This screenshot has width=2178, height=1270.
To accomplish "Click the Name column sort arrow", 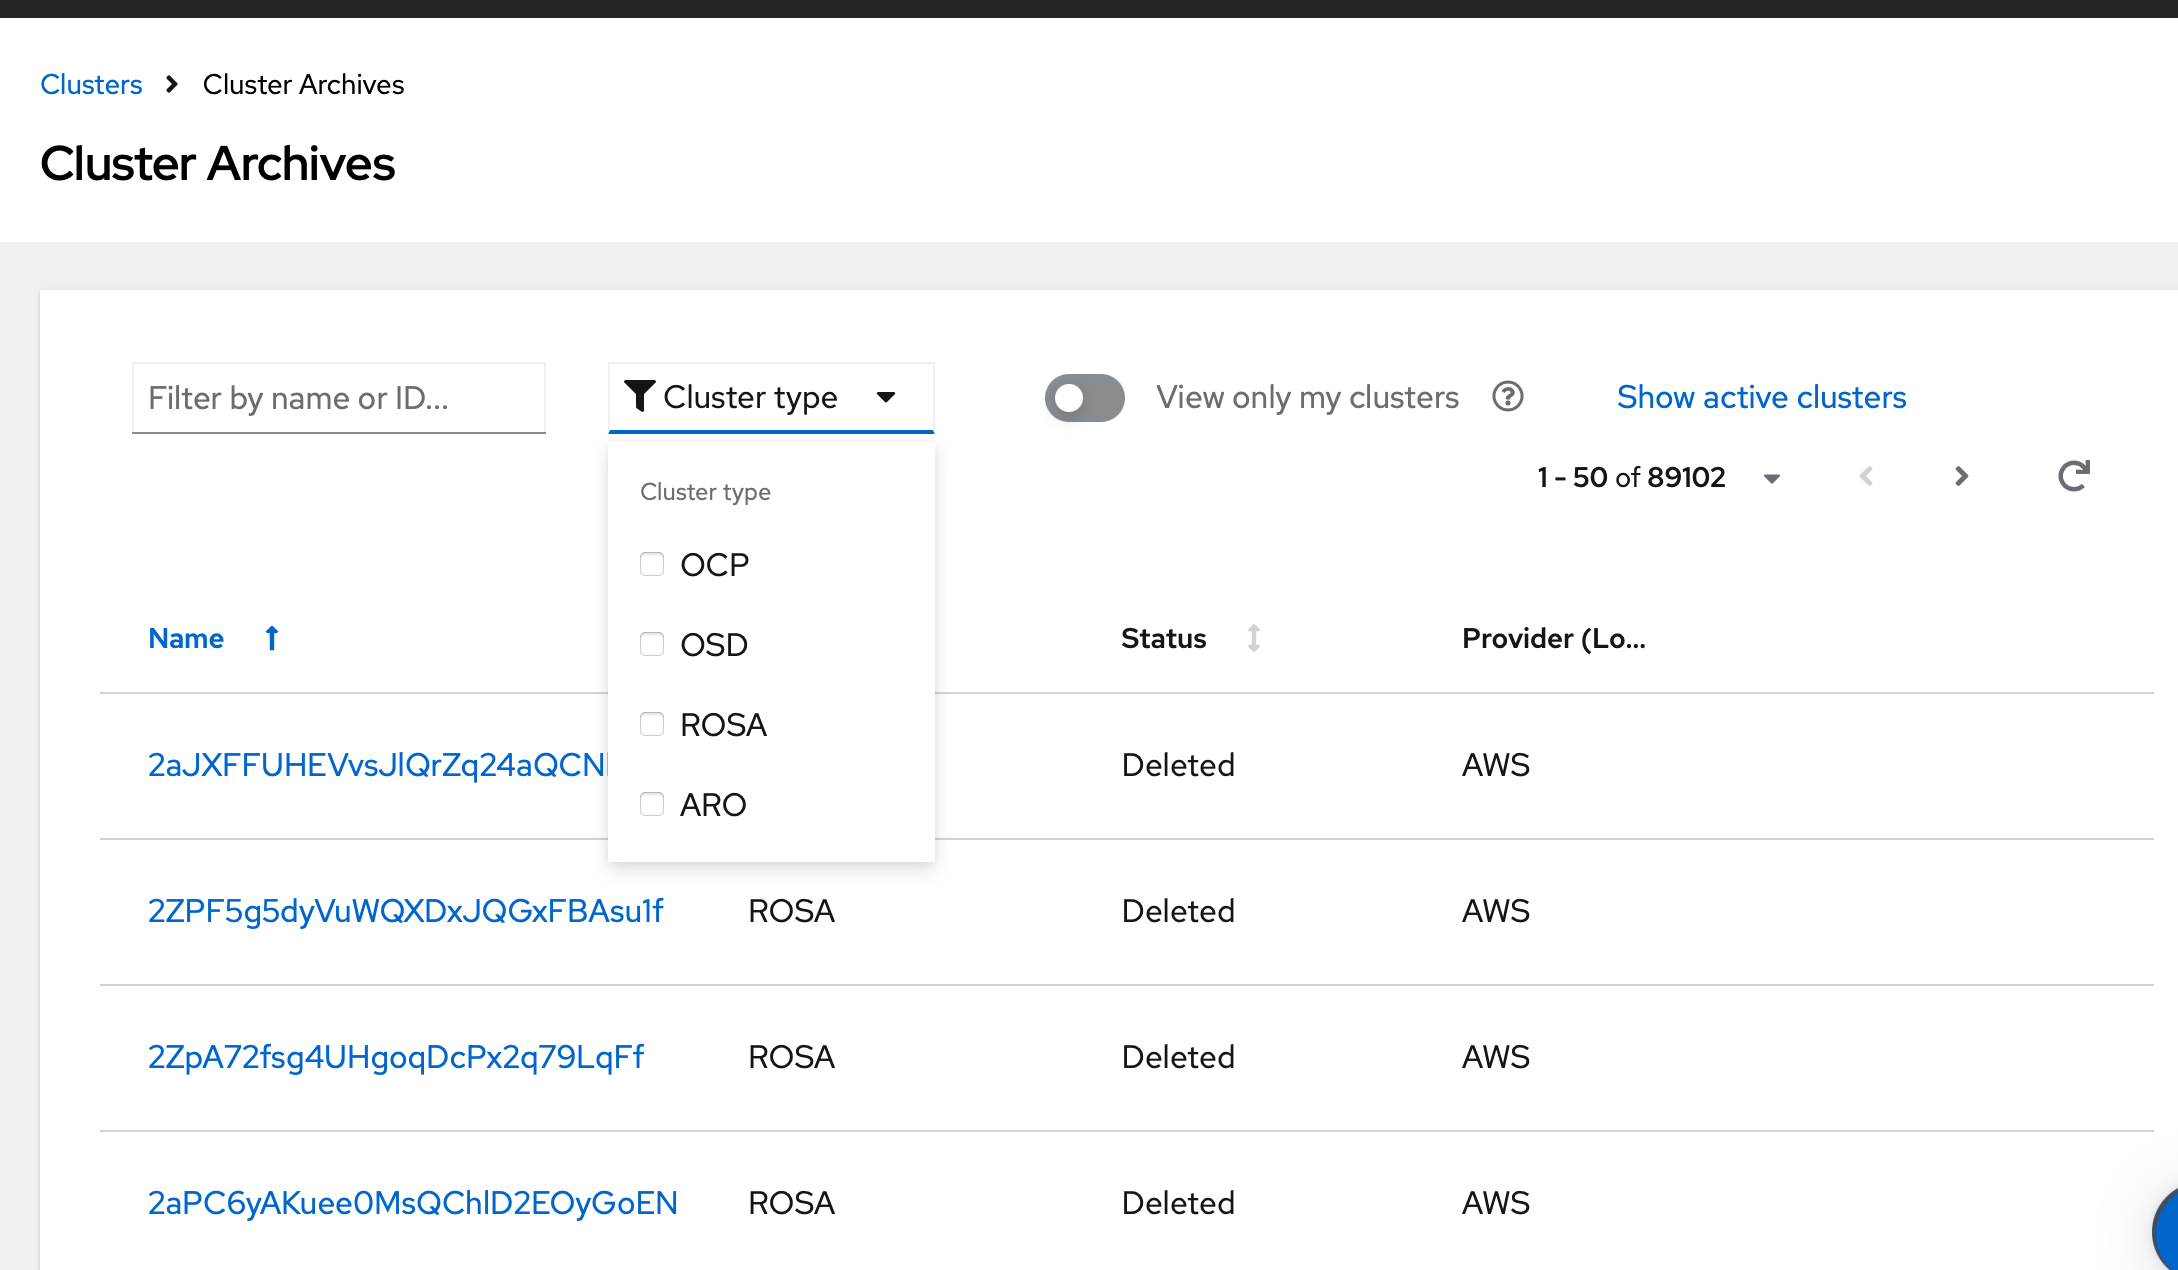I will pos(272,638).
